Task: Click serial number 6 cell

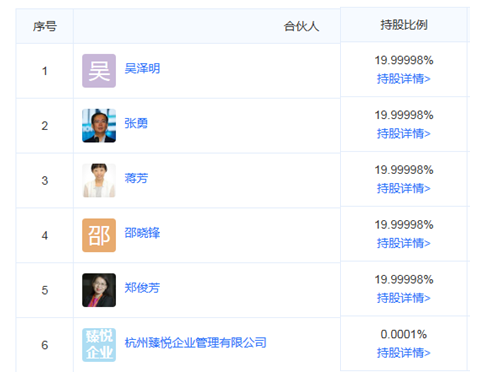Action: point(45,345)
